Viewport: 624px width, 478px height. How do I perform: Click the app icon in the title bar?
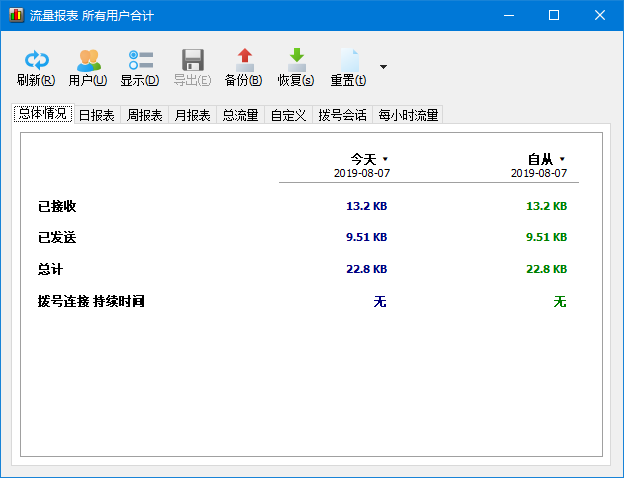pyautogui.click(x=16, y=15)
